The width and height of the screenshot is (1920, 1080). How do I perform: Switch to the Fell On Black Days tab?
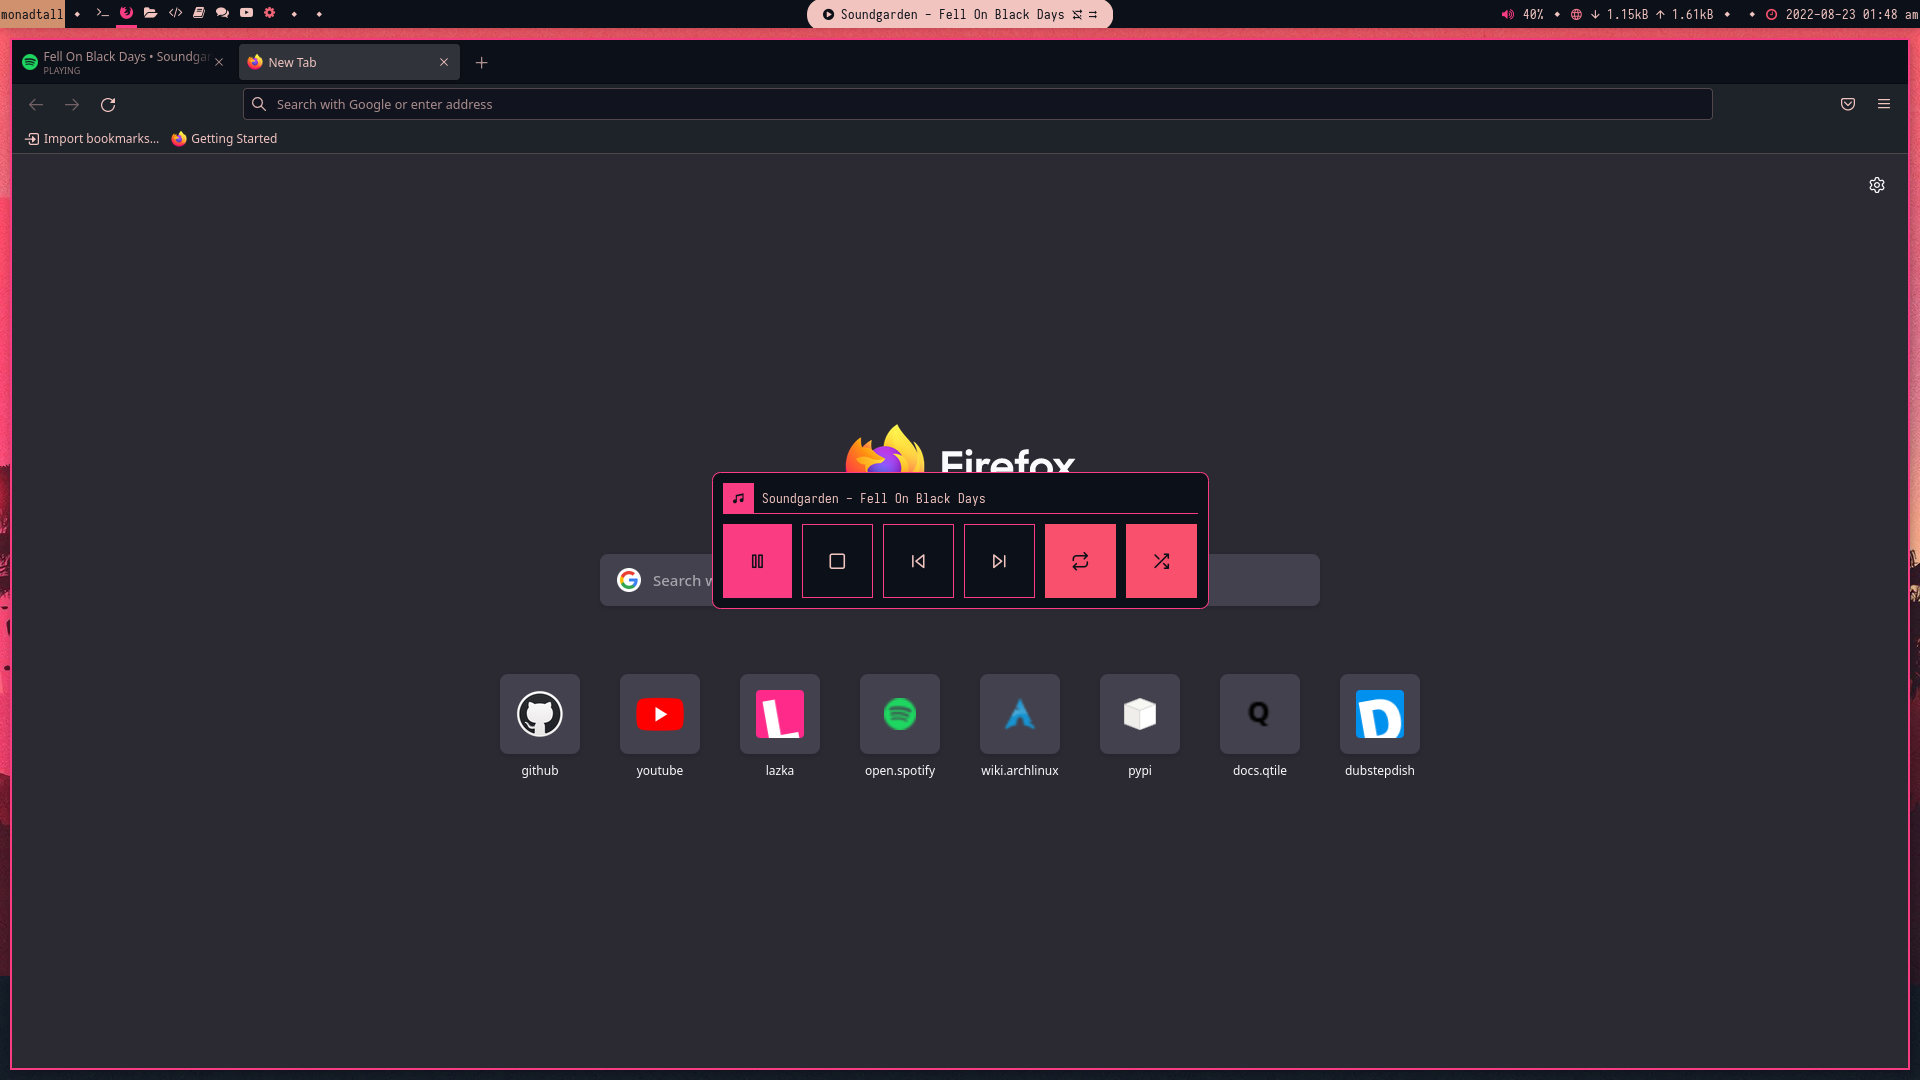click(x=125, y=62)
